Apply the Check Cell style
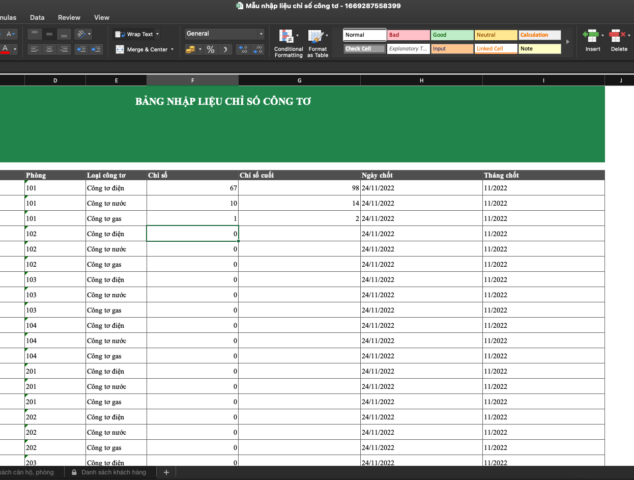 coord(363,48)
